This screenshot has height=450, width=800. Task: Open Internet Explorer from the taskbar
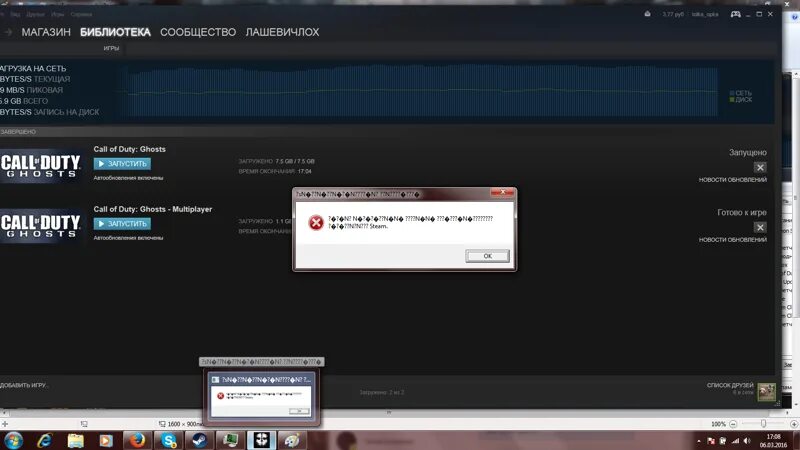(x=44, y=440)
